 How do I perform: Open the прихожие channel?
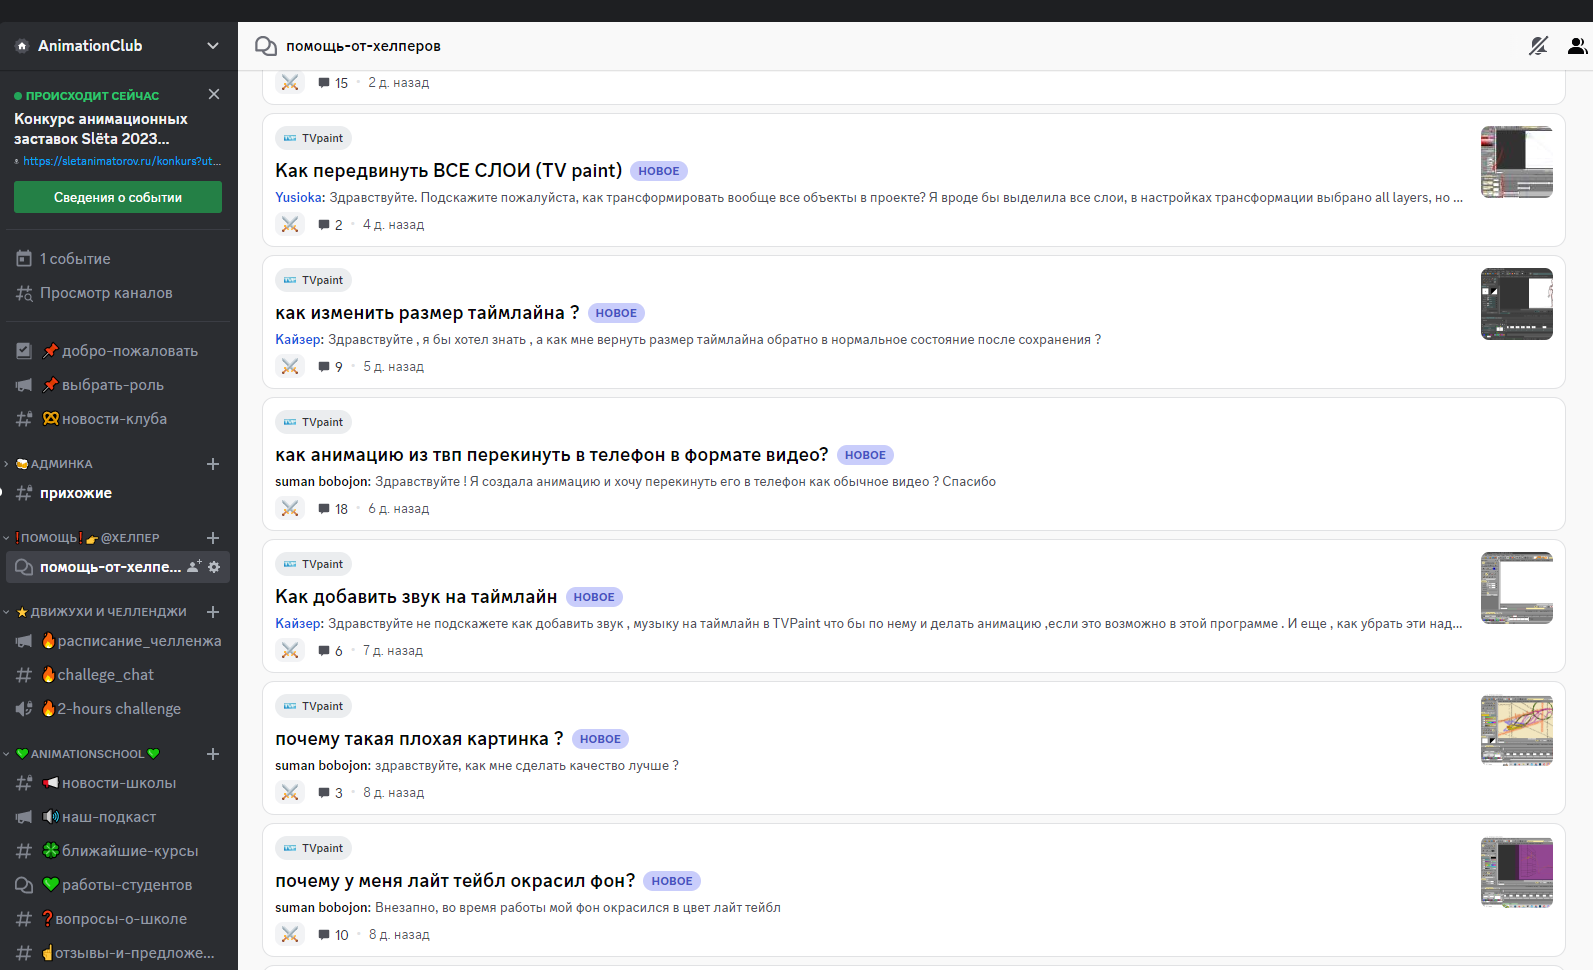click(118, 493)
